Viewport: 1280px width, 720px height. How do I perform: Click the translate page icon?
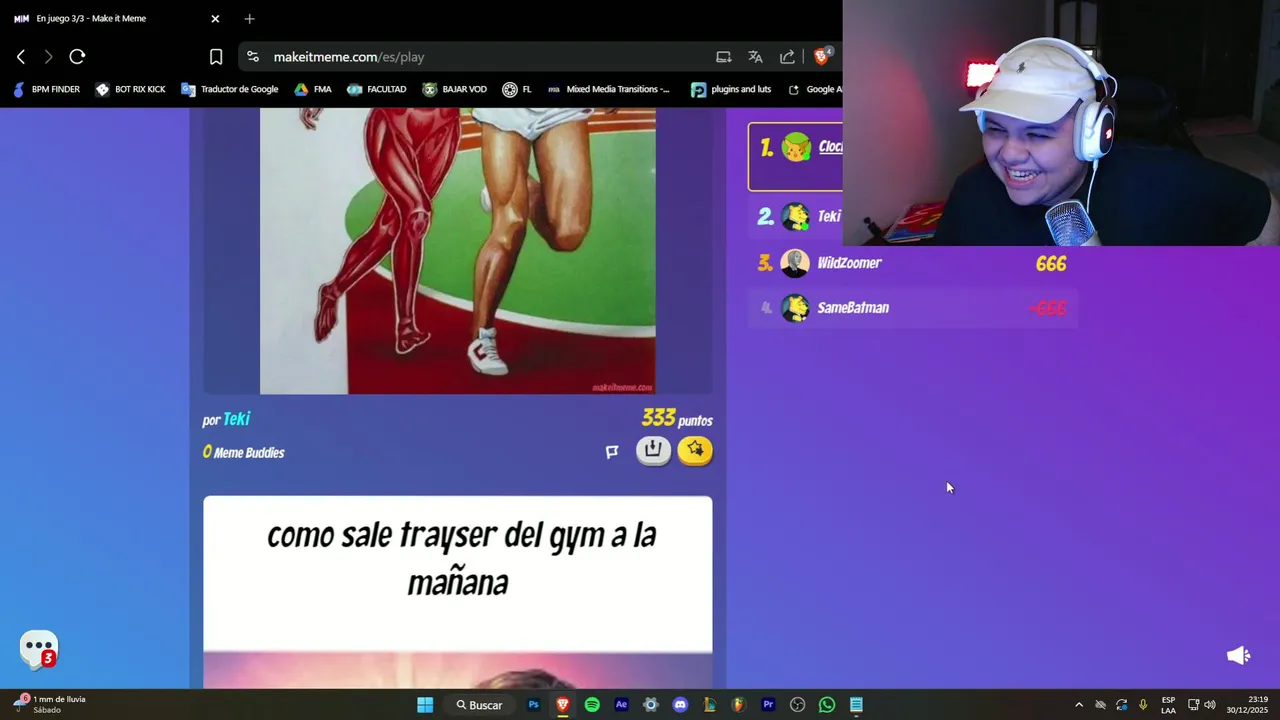click(756, 57)
